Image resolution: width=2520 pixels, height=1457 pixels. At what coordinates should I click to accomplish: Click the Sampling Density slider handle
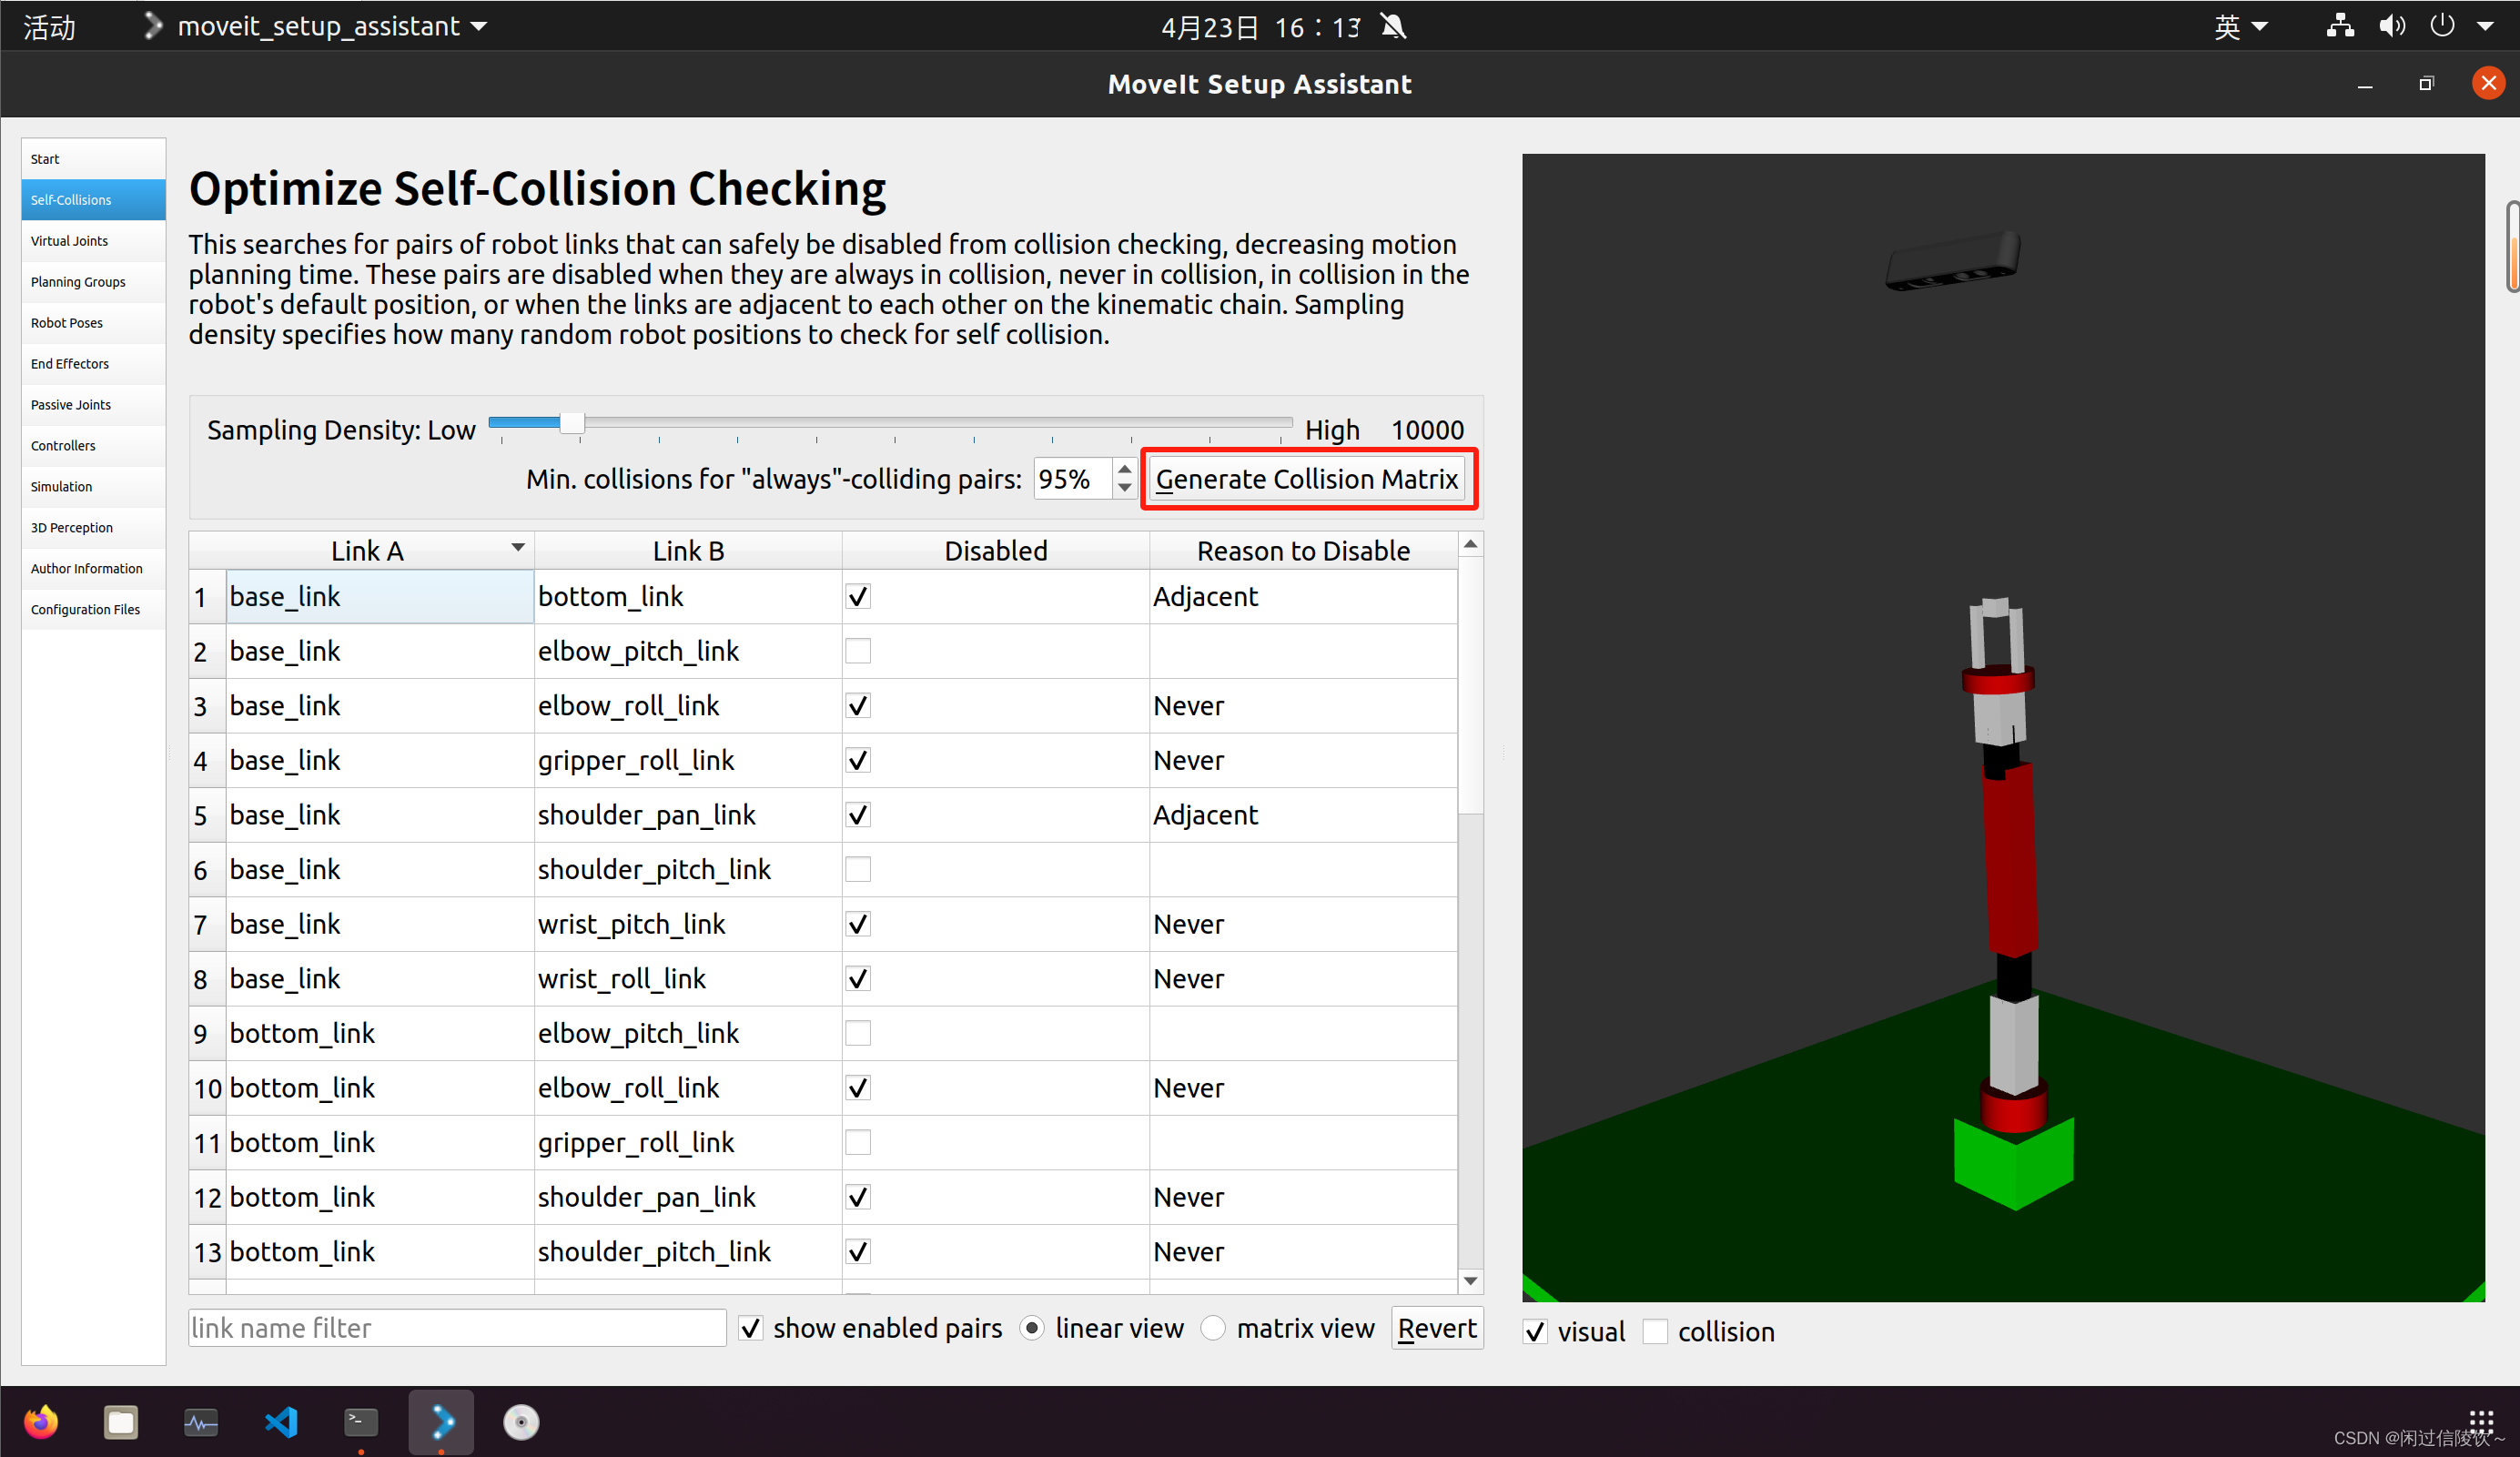coord(572,423)
